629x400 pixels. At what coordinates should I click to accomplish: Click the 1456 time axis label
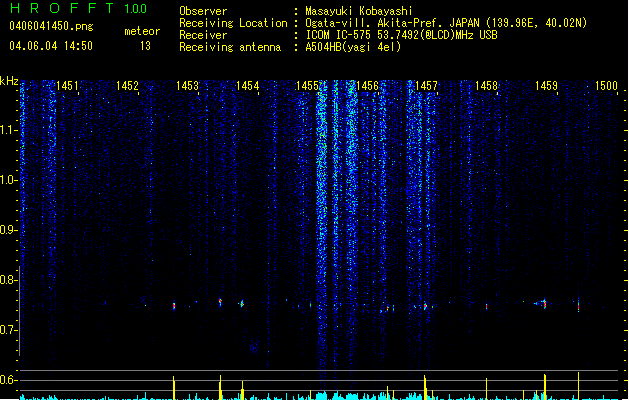tap(367, 85)
